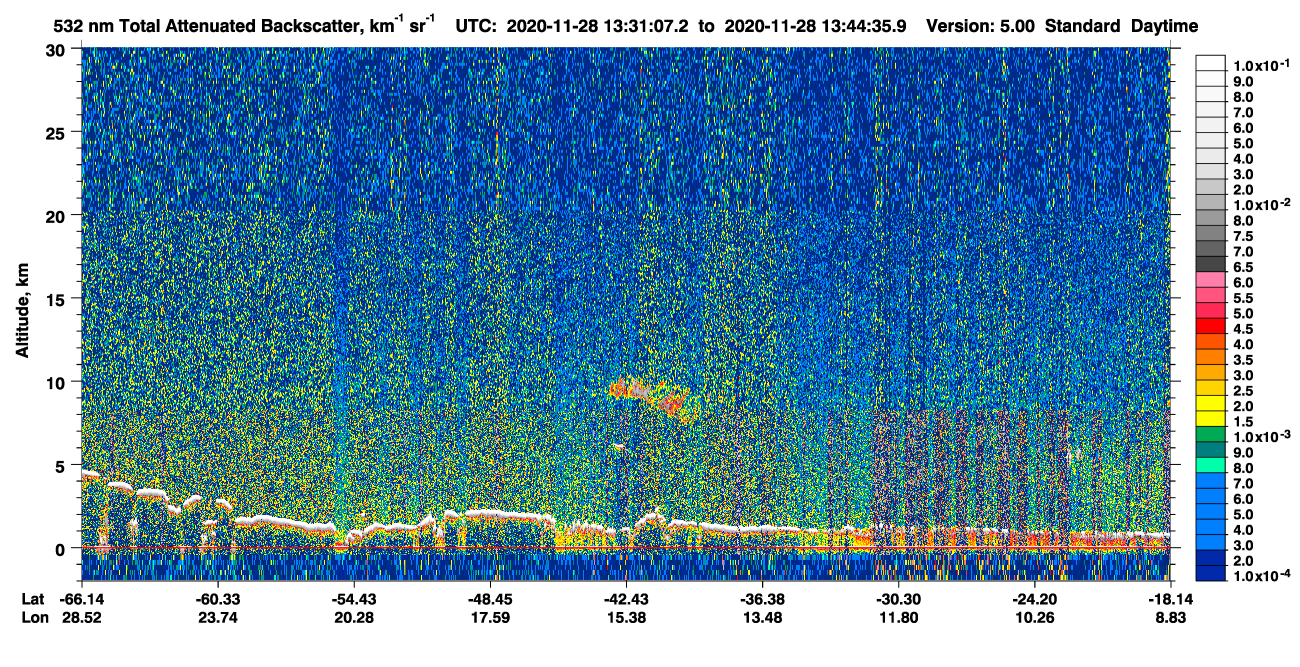The width and height of the screenshot is (1300, 667).
Task: Click the colorbar label "1.0x10-2"
Action: [x=1261, y=205]
